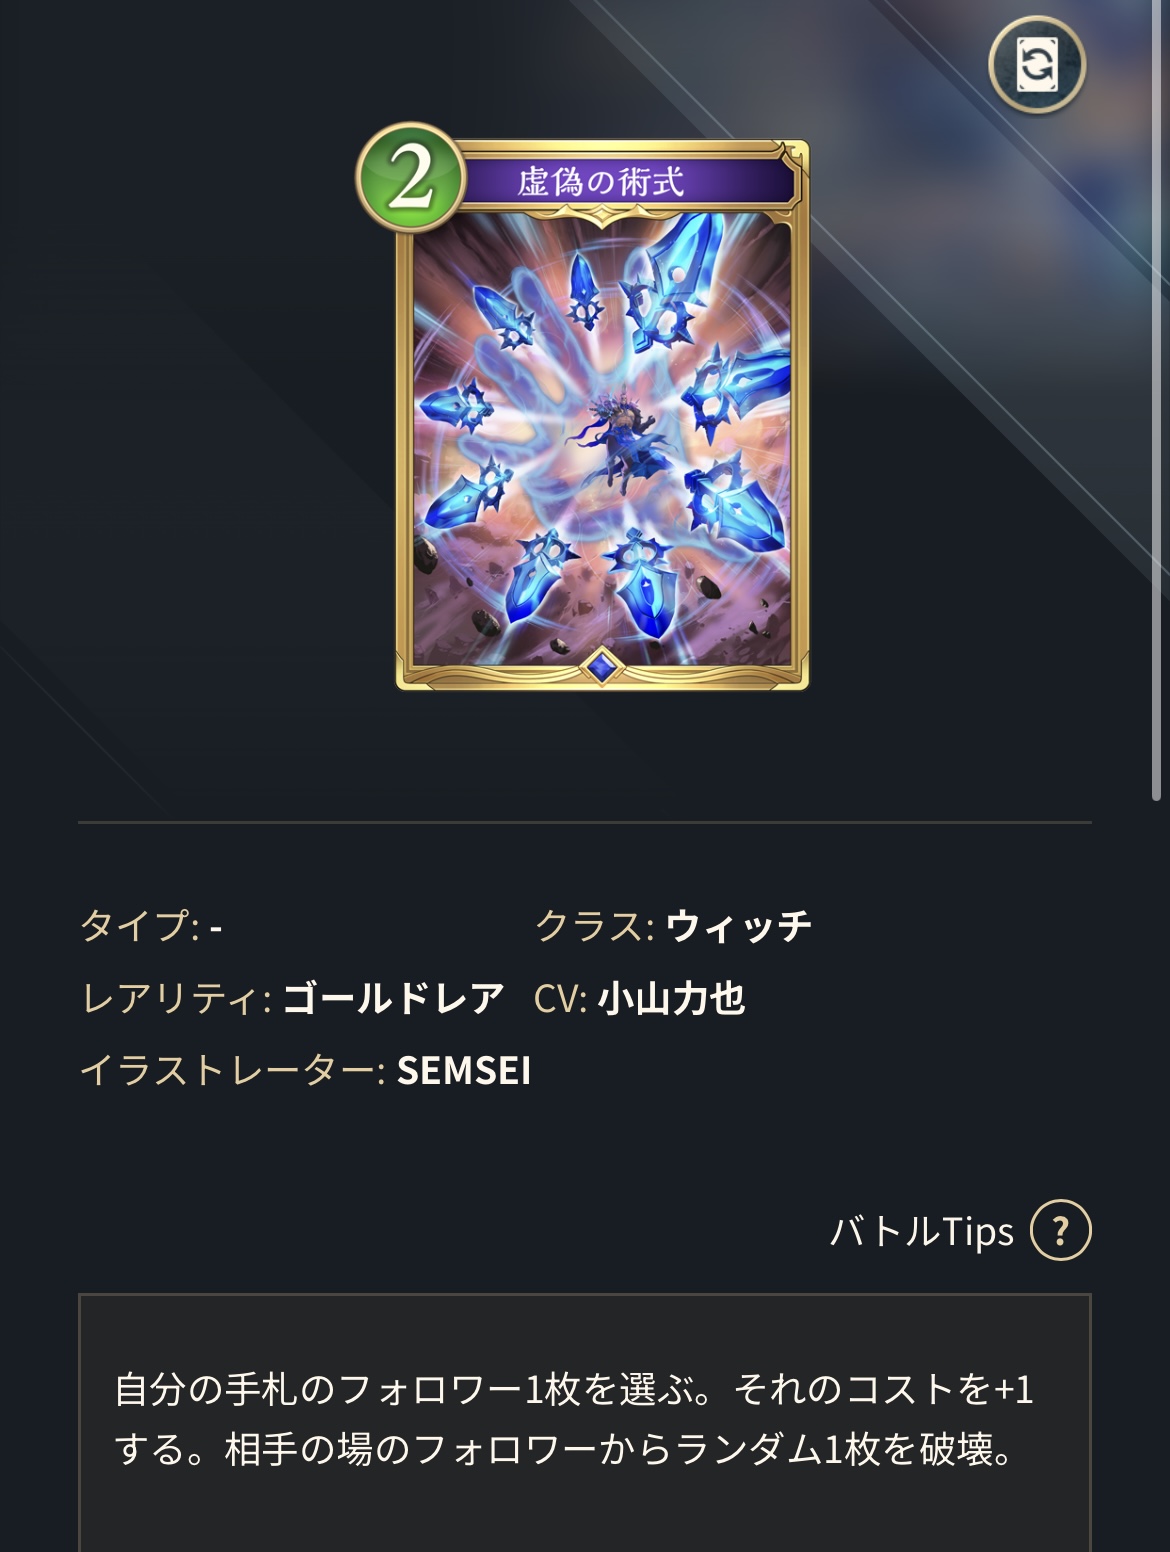Tap the card flip icon
The image size is (1170, 1552).
pyautogui.click(x=1037, y=65)
